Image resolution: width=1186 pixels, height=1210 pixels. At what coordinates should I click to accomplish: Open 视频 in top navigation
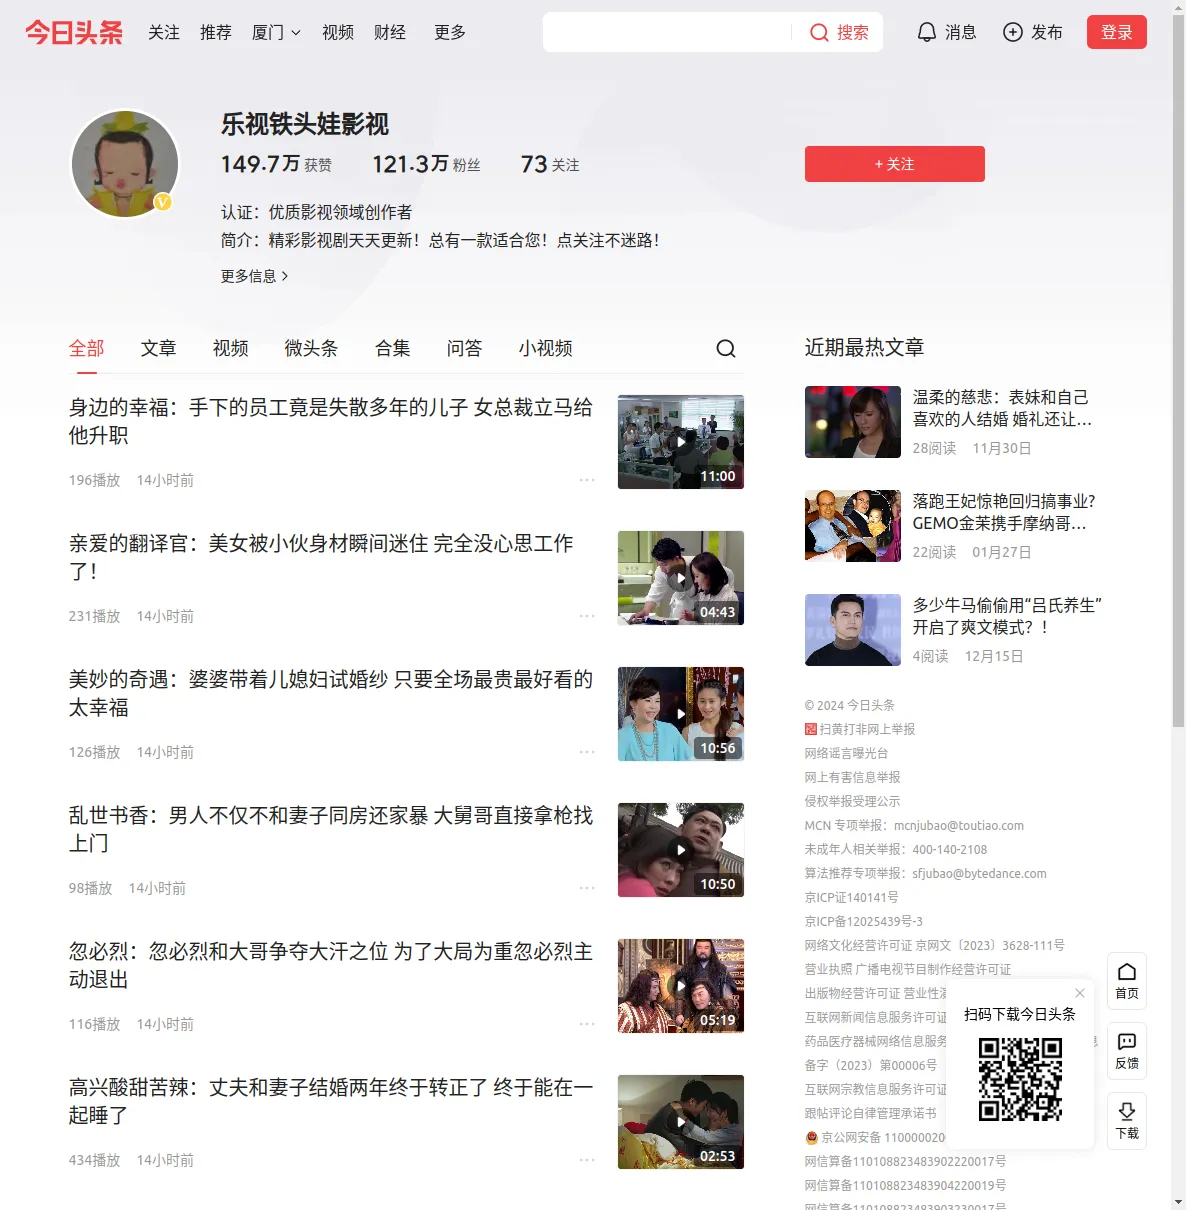coord(338,32)
